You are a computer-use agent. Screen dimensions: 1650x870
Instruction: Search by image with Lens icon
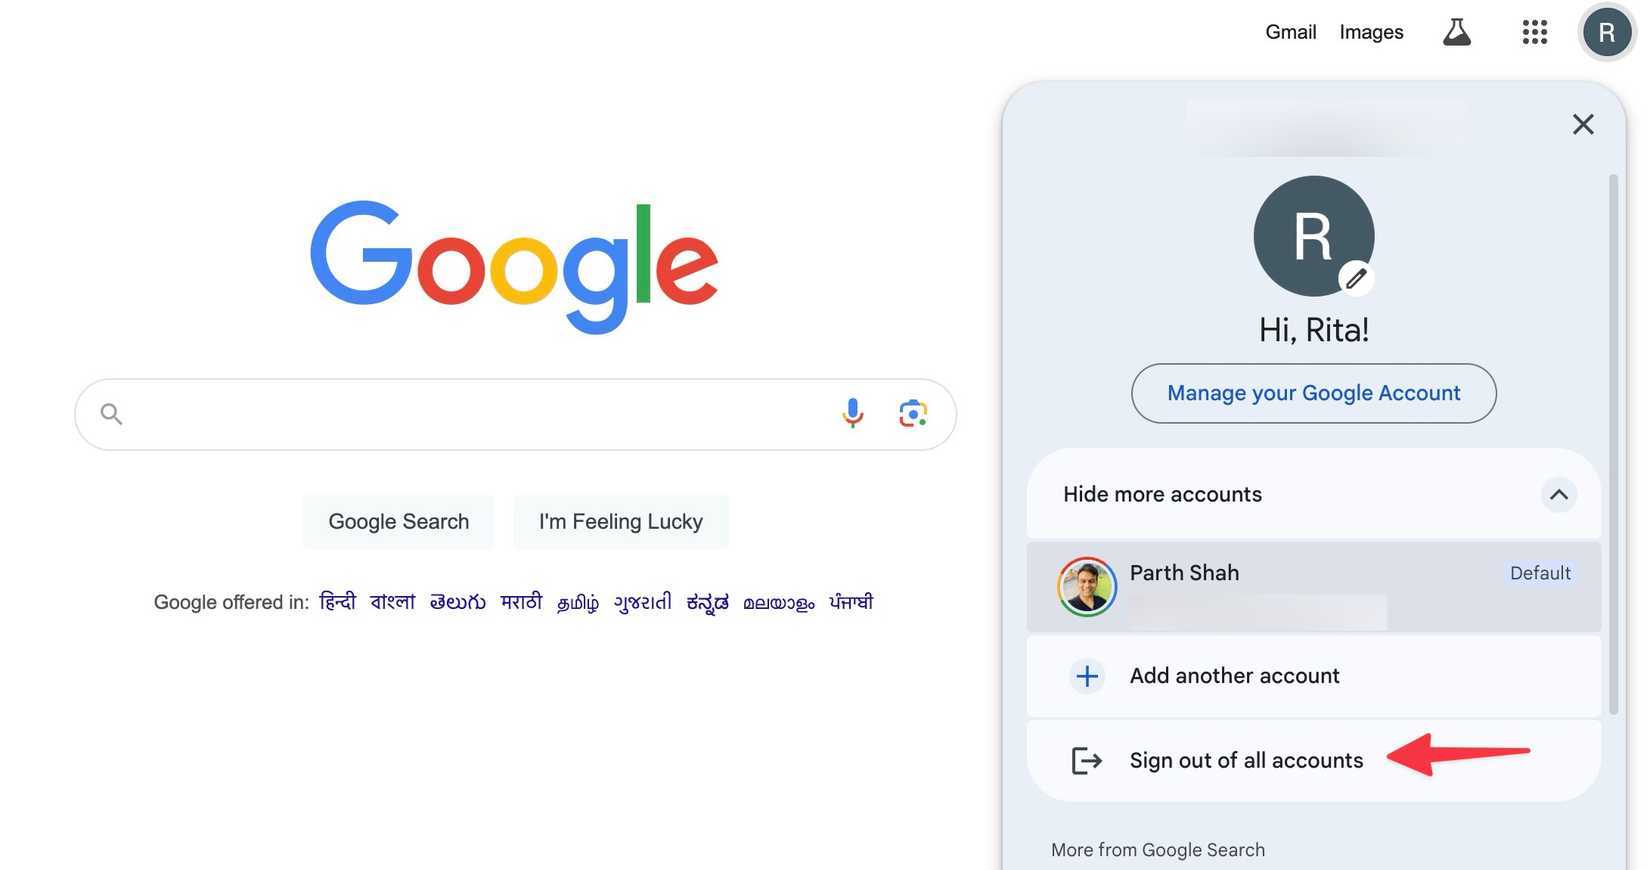tap(912, 413)
